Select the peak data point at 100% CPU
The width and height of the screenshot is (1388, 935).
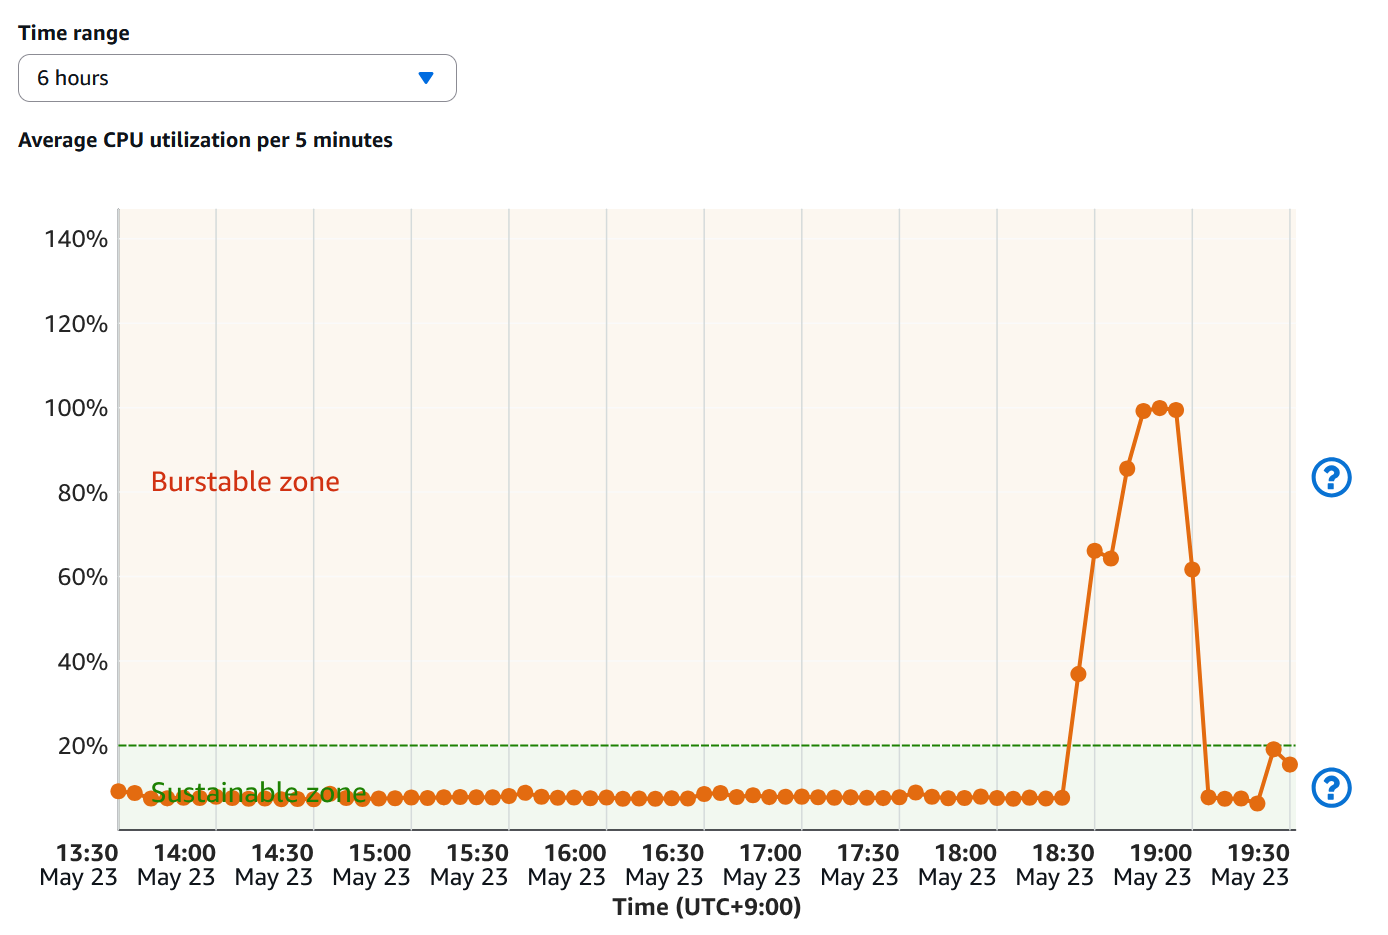(x=1160, y=408)
